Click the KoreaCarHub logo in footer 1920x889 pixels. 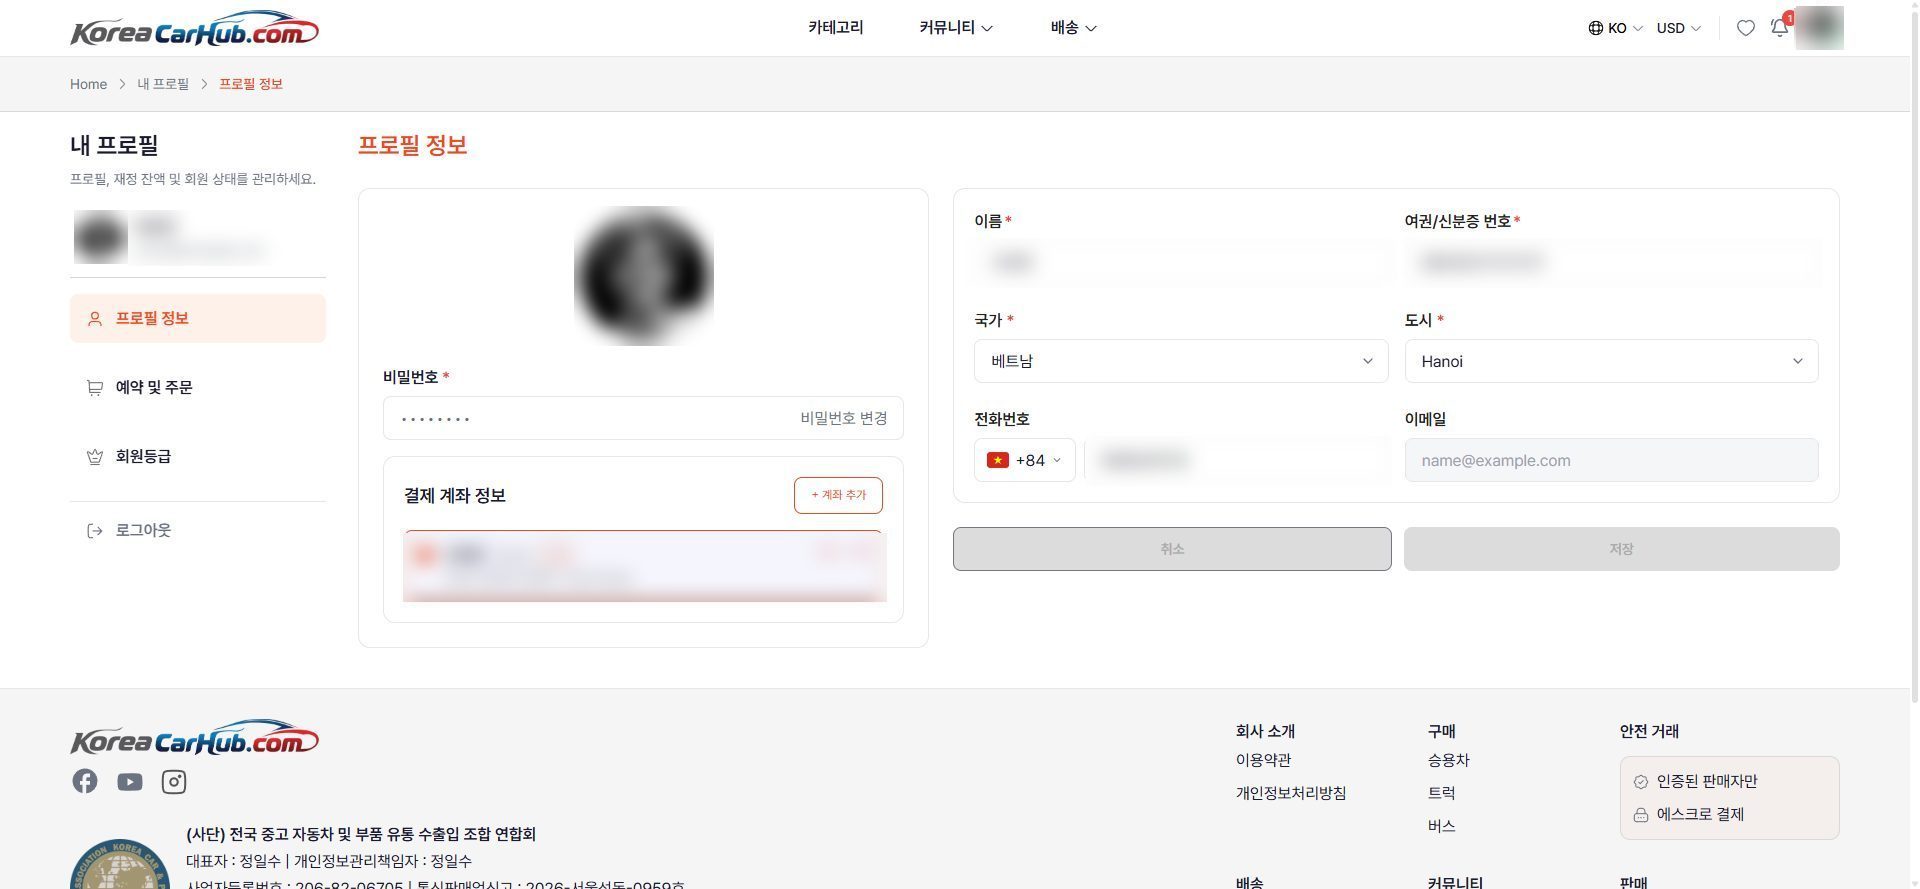pos(195,738)
